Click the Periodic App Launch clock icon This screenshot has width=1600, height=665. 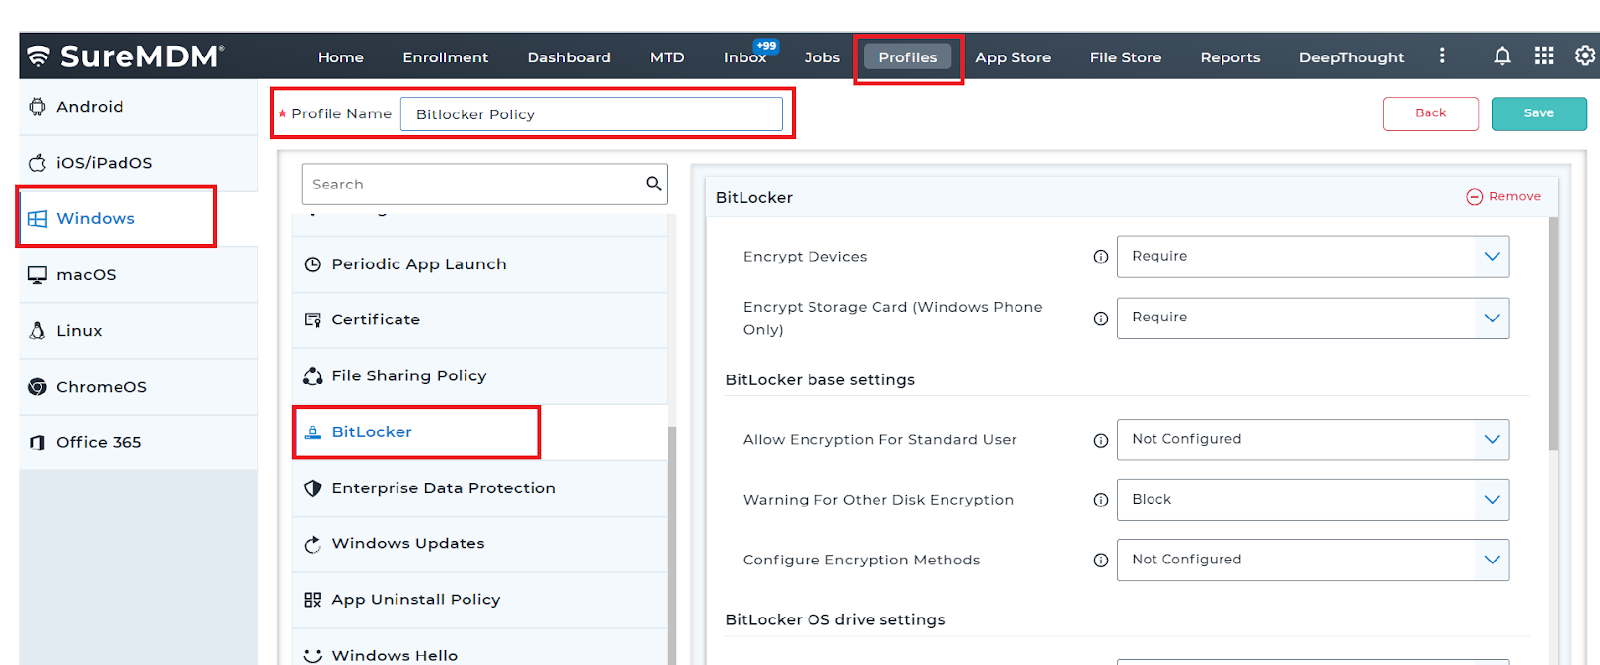tap(313, 264)
